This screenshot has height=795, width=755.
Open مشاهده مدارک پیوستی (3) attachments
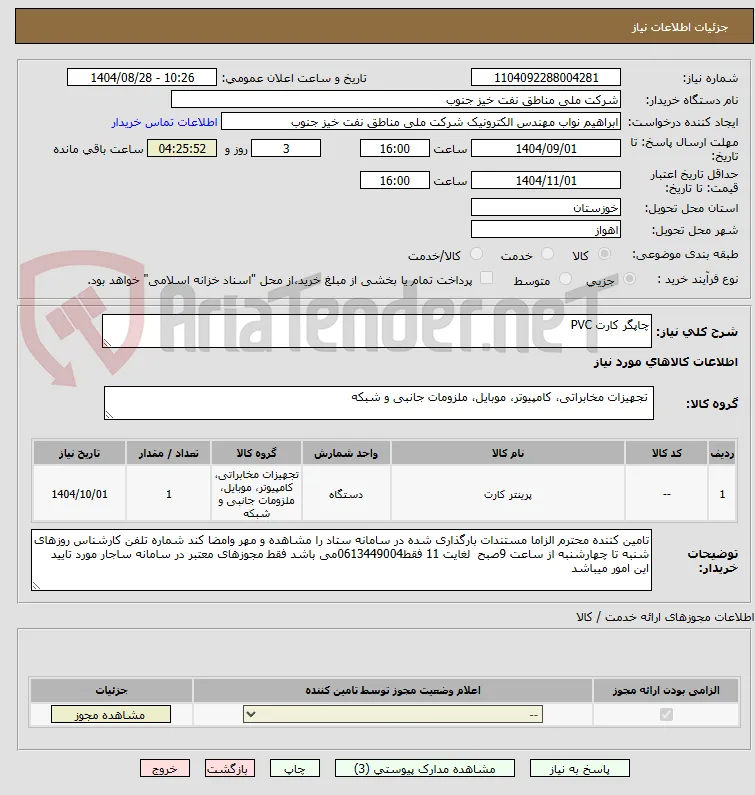click(424, 769)
